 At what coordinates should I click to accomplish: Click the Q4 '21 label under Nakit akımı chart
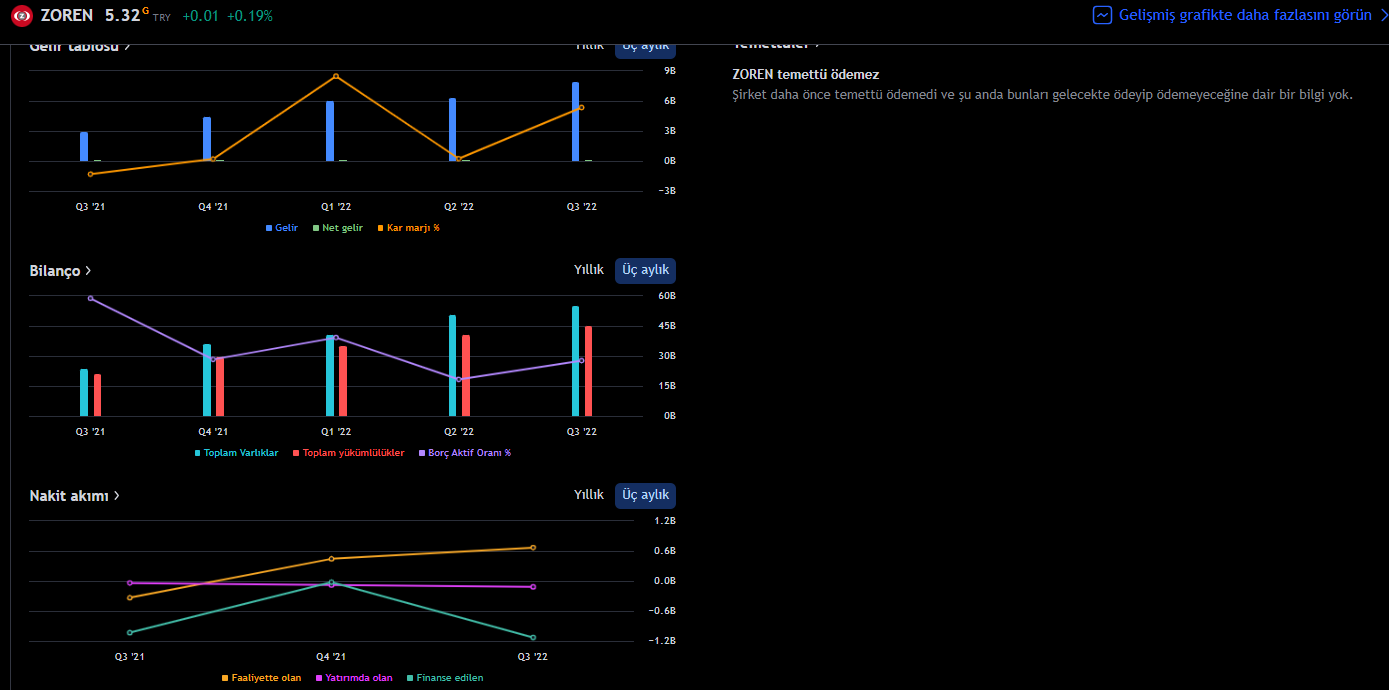331,657
